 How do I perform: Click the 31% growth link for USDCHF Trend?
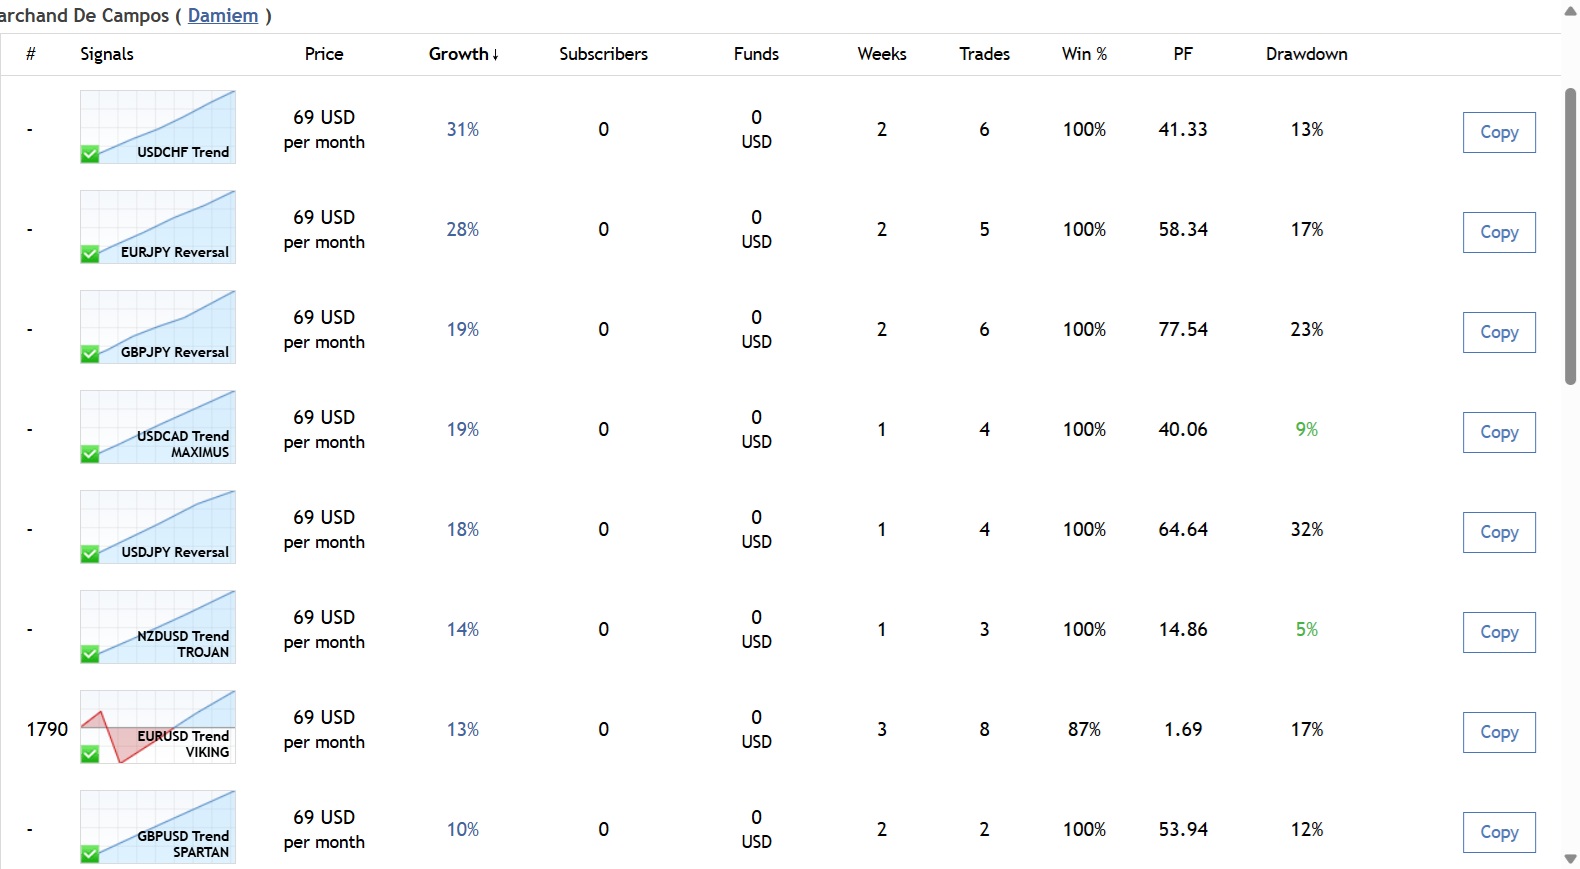point(462,129)
